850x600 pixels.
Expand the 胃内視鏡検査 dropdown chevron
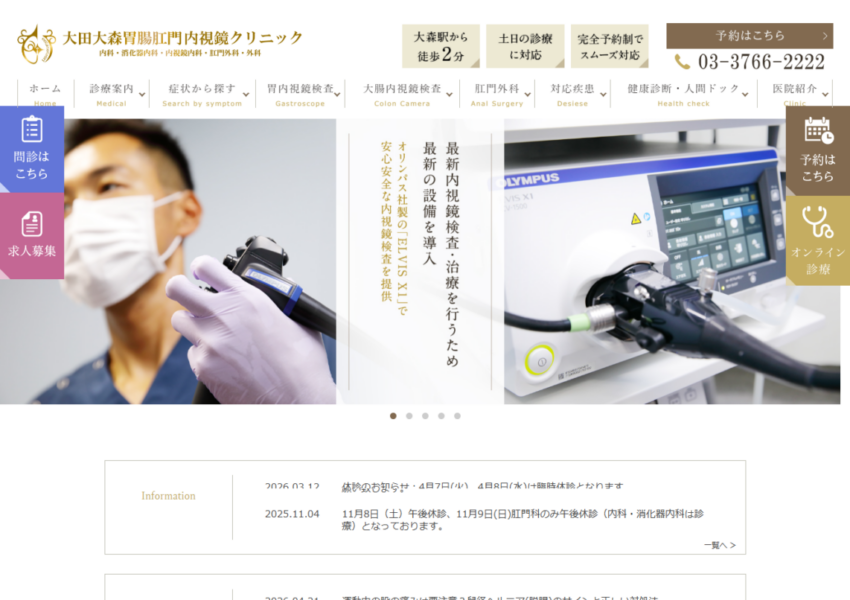(x=337, y=95)
